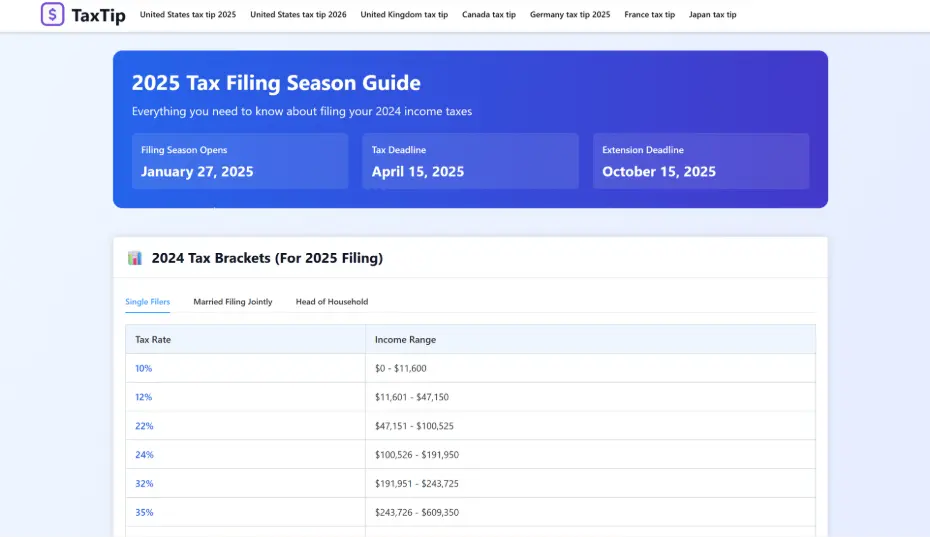Open United States tax tip 2025 page
The width and height of the screenshot is (930, 537).
tap(188, 15)
